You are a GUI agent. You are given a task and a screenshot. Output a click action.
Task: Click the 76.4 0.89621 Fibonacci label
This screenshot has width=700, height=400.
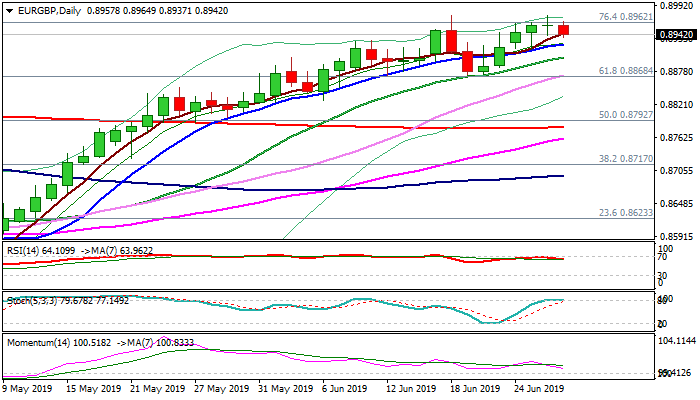pos(625,17)
